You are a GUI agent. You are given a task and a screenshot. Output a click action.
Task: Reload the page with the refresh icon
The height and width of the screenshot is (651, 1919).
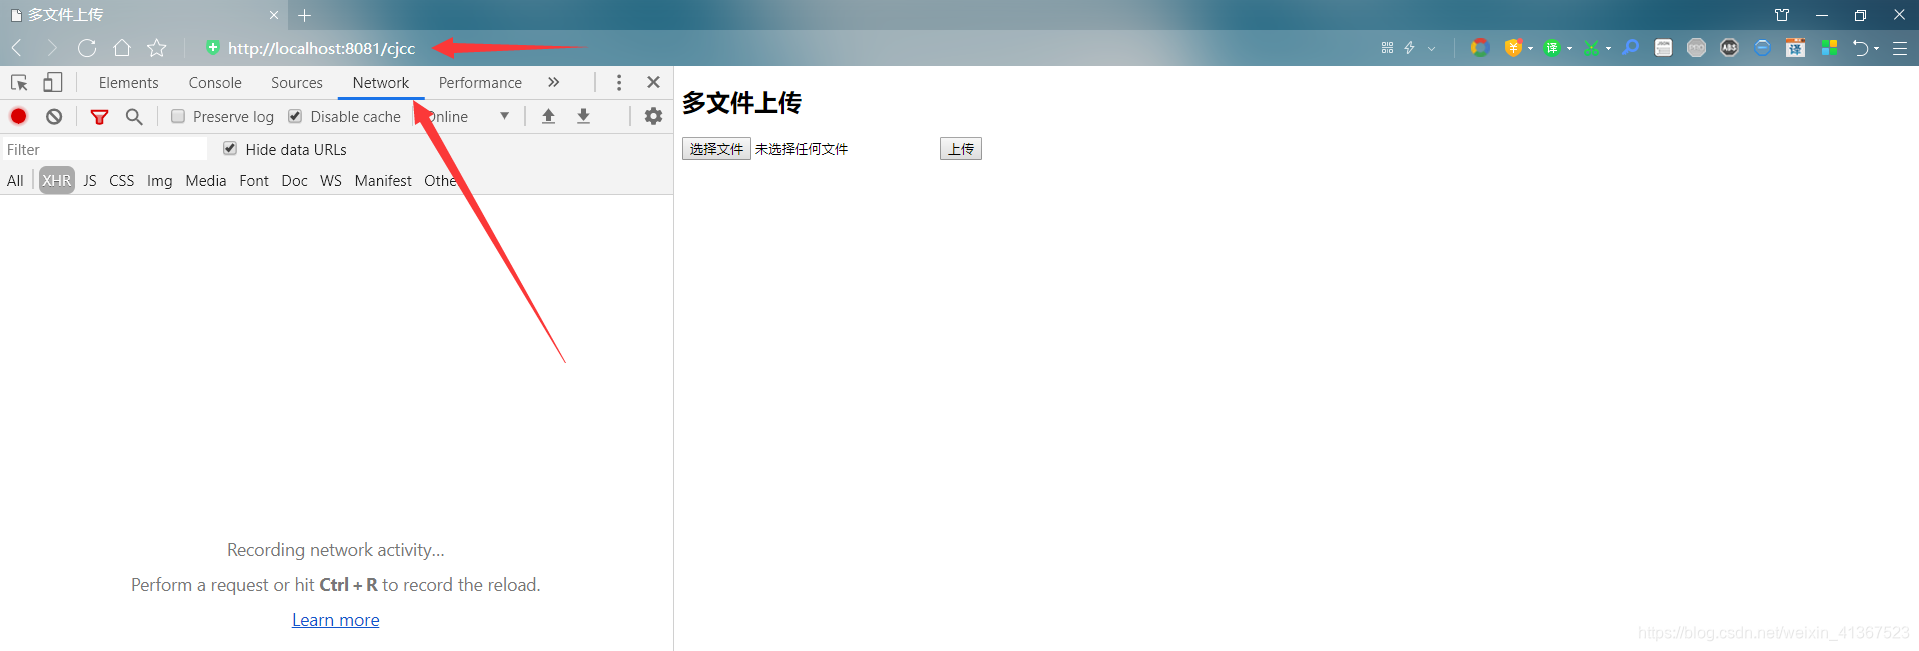tap(87, 48)
